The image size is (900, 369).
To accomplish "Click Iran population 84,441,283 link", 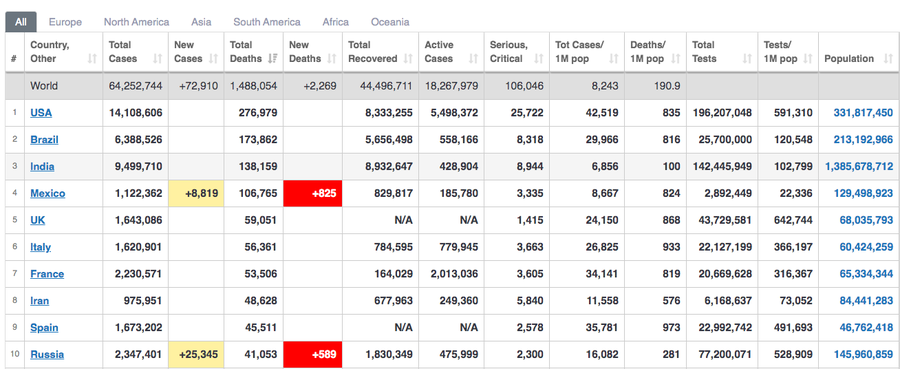I will point(866,301).
